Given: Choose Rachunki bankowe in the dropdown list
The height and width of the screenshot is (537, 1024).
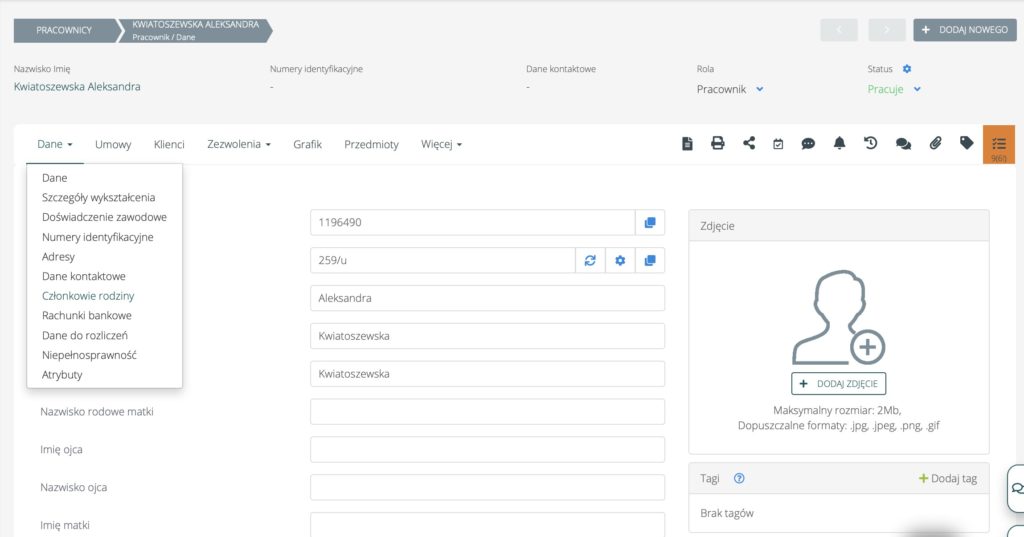Looking at the screenshot, I should (x=86, y=315).
